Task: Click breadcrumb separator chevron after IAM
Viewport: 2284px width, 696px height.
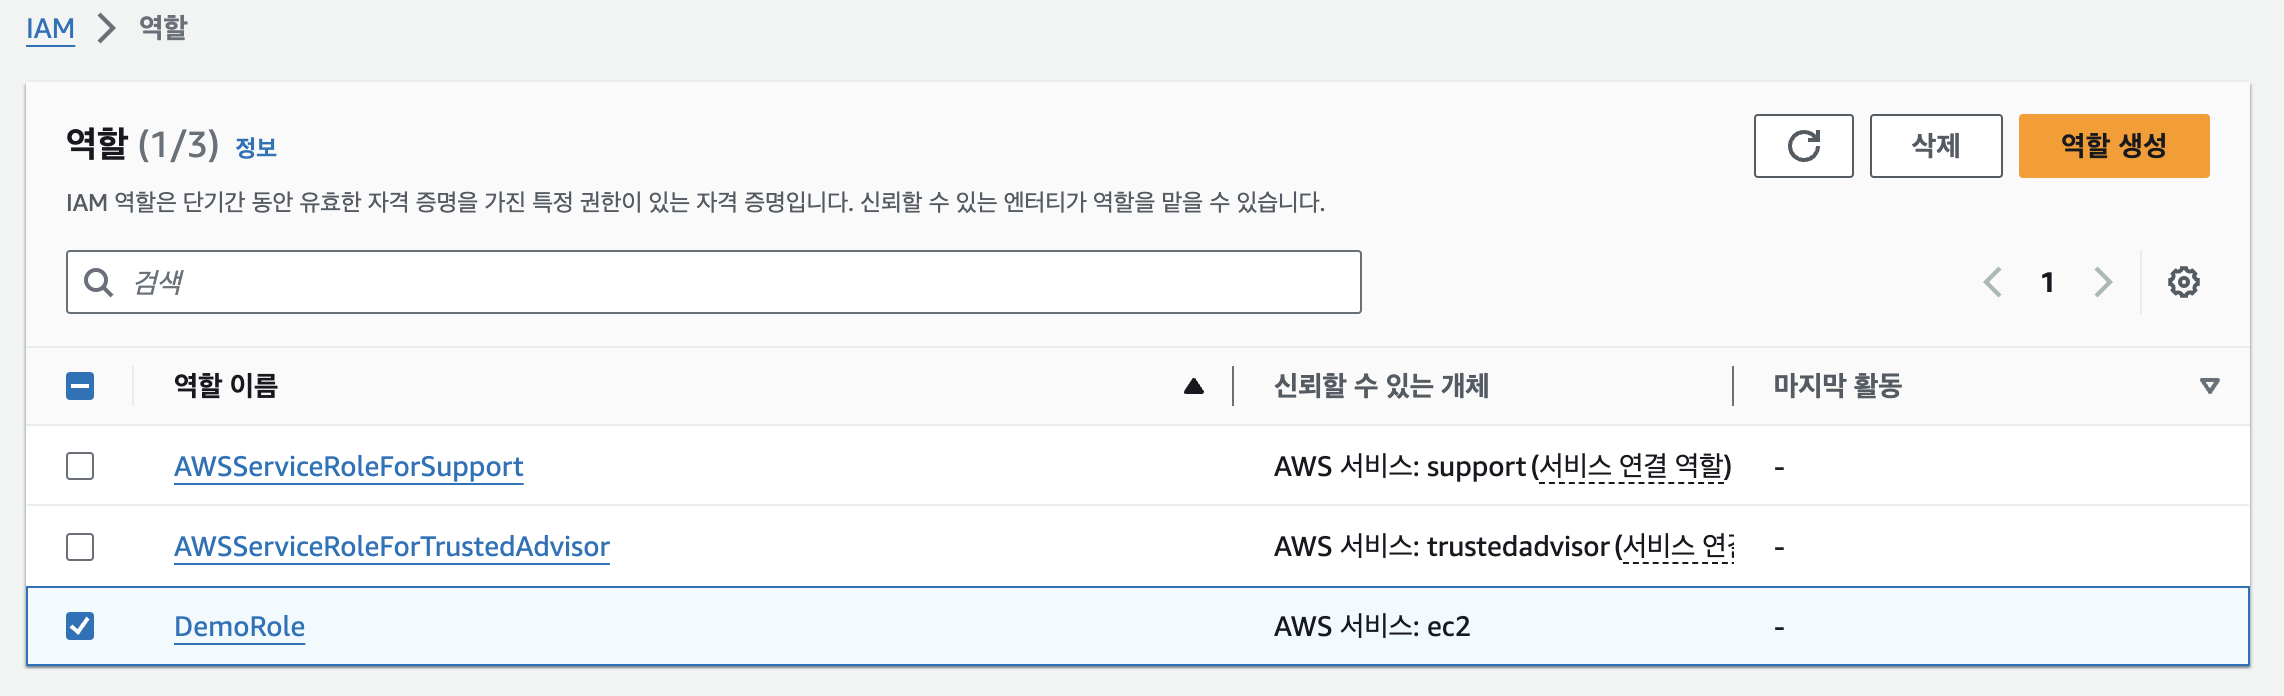Action: tap(106, 28)
